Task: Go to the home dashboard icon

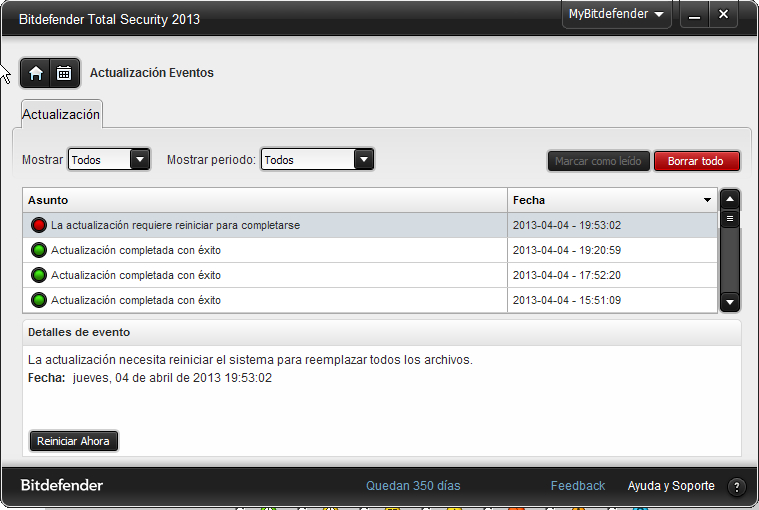Action: 35,73
